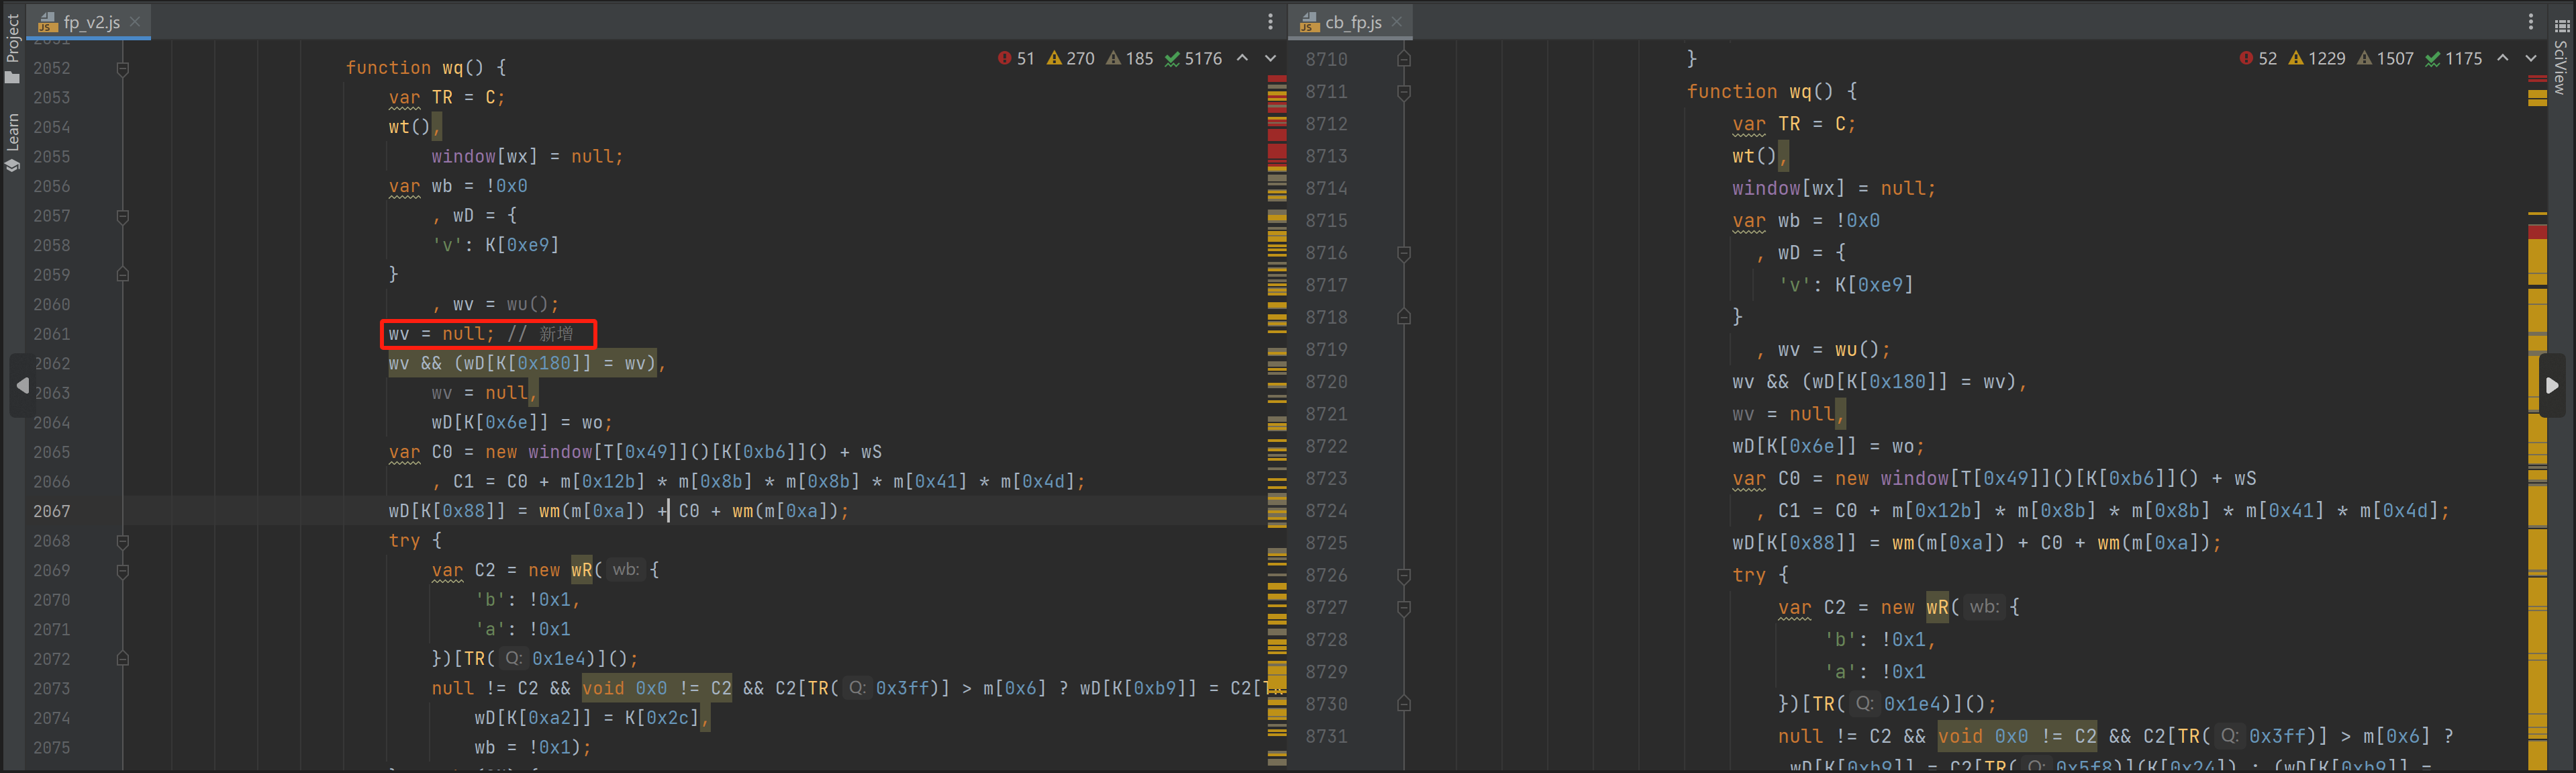The image size is (2576, 773).
Task: Click 'void 0x0 != C2' on line 8731
Action: 2017,736
